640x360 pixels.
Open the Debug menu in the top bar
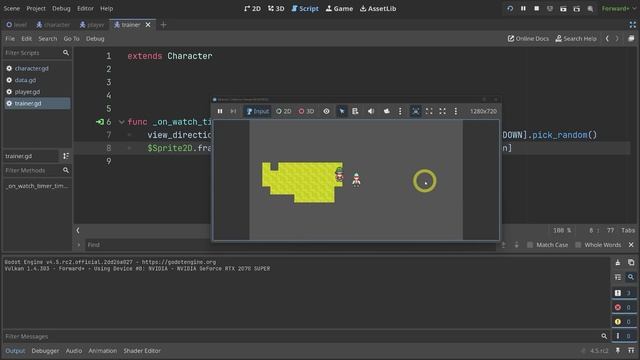[x=61, y=9]
